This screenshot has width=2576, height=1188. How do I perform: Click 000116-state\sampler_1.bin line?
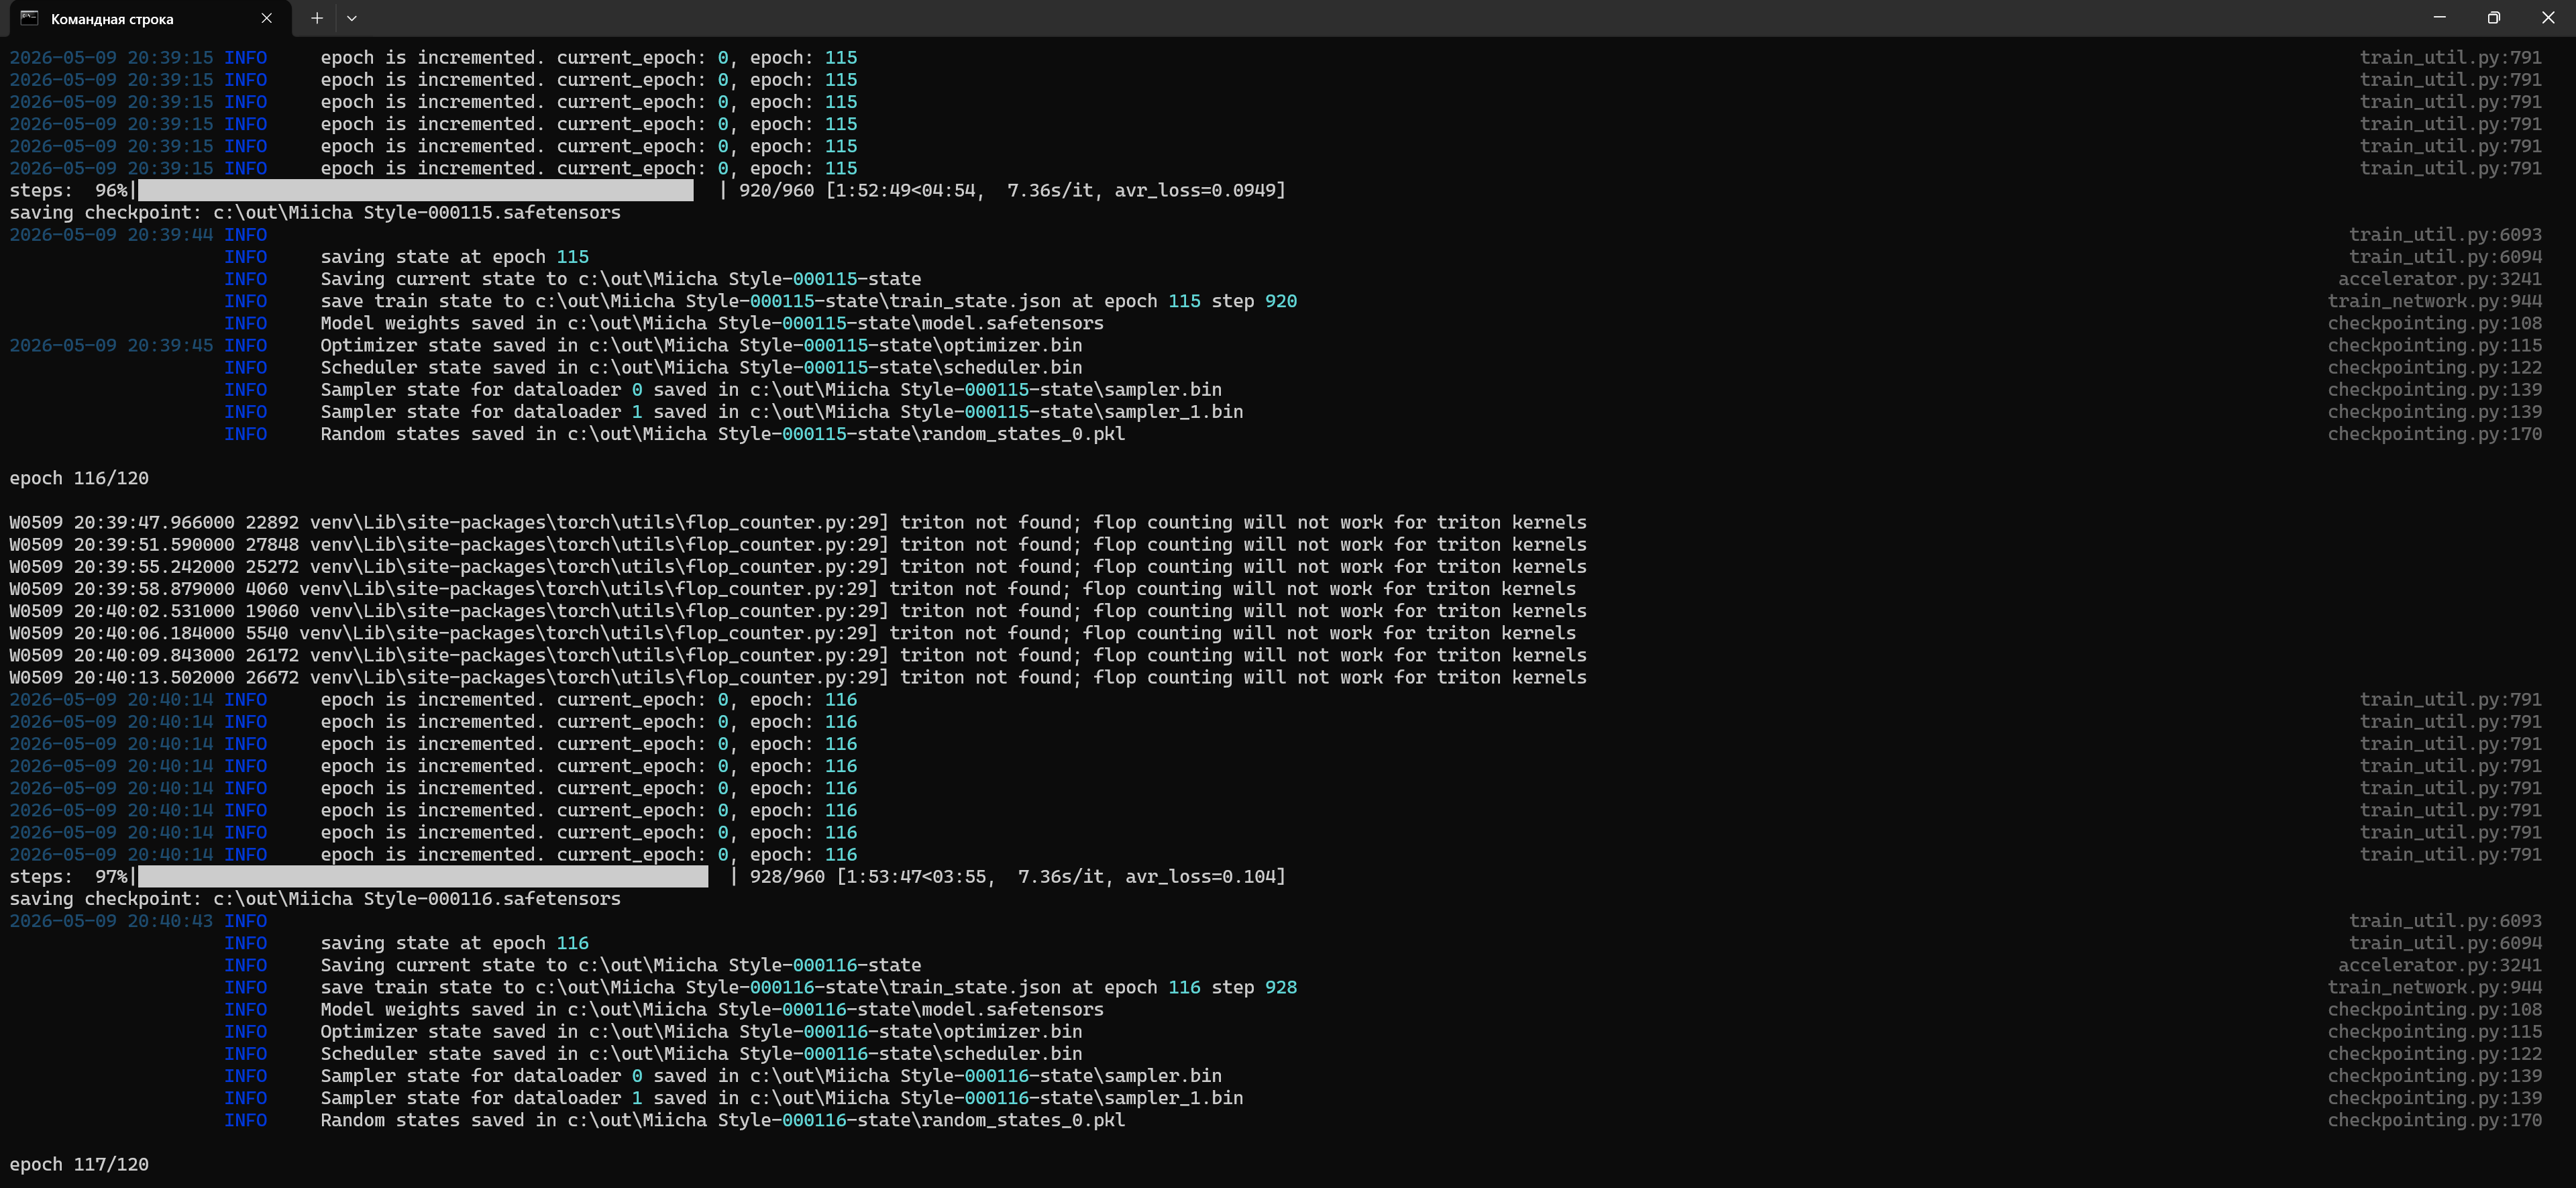(782, 1098)
